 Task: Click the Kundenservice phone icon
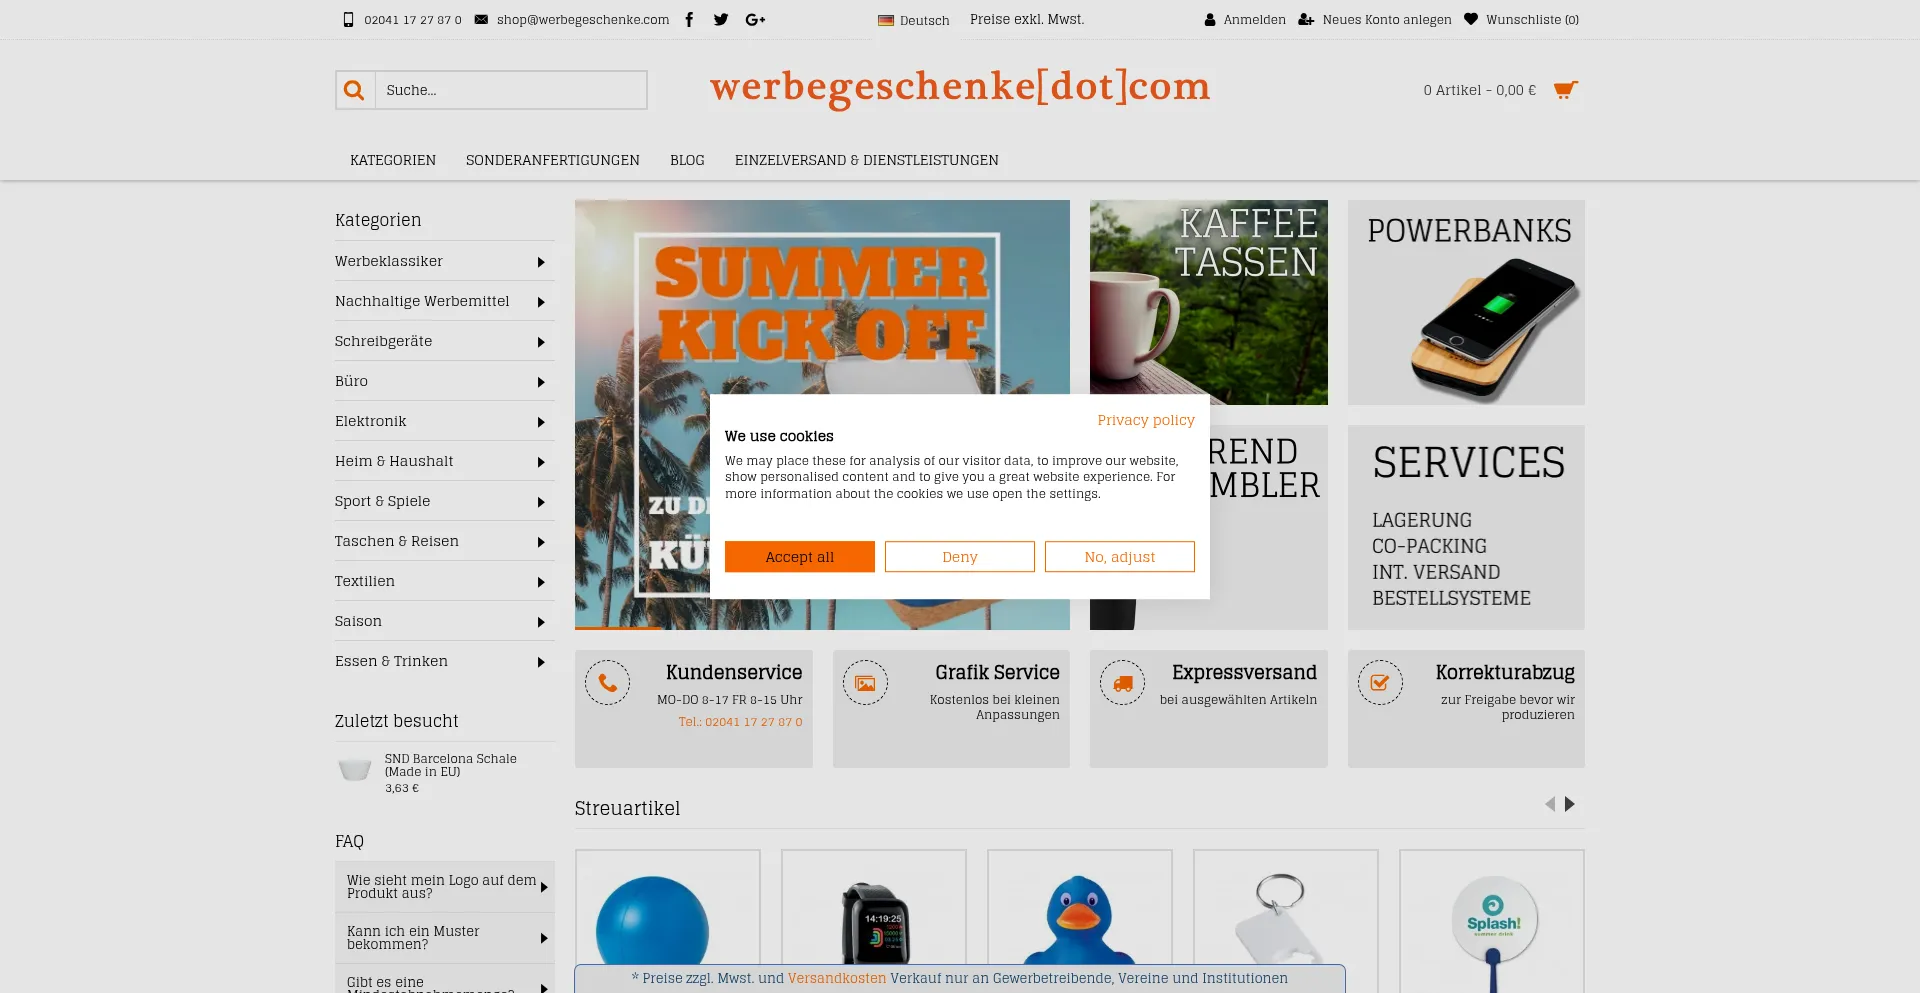(607, 683)
